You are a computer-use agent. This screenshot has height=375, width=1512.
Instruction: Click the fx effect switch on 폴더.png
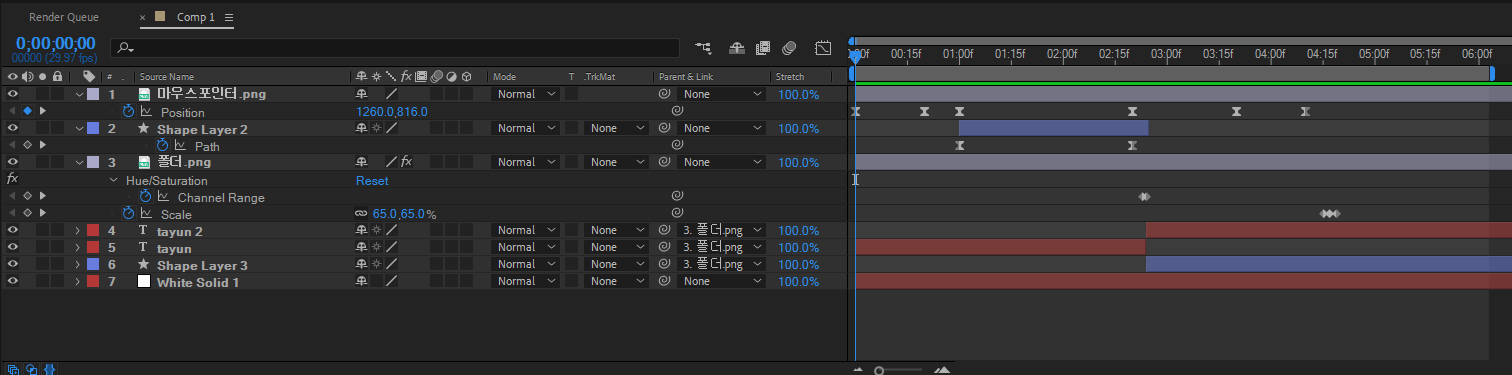(407, 162)
